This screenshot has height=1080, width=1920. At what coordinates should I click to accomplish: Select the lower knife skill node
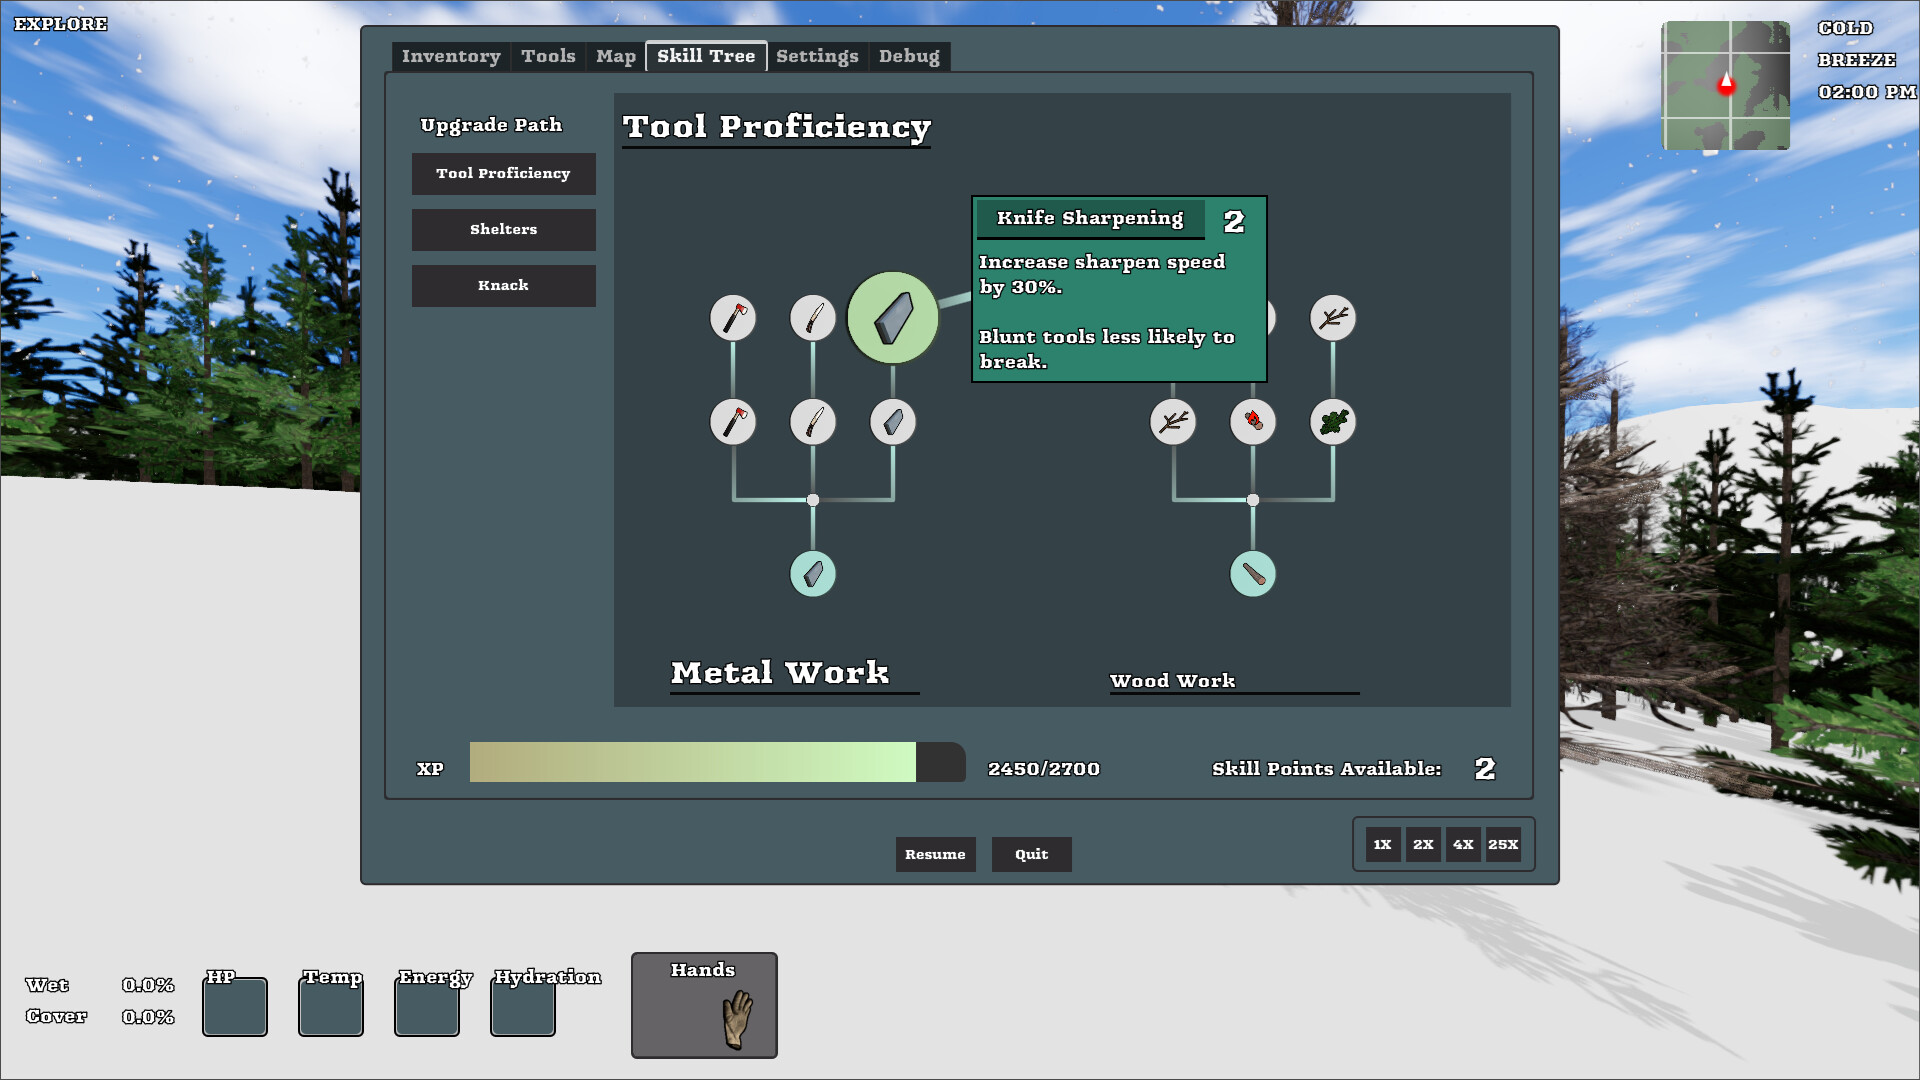(813, 422)
